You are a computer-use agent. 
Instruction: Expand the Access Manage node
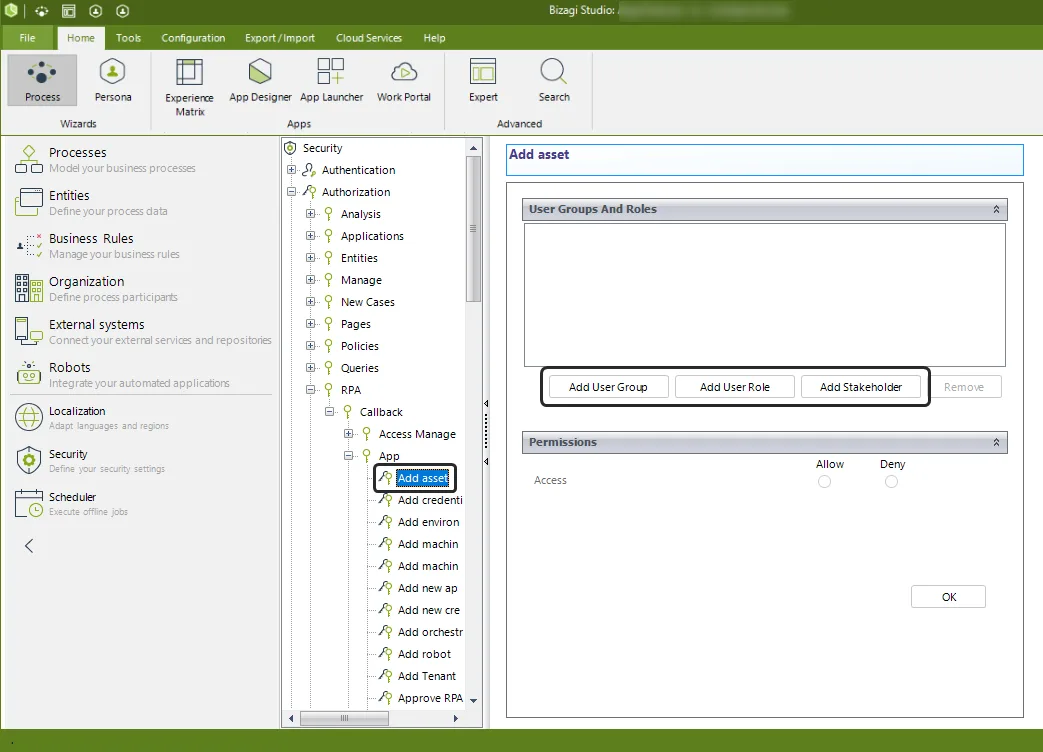pos(349,434)
